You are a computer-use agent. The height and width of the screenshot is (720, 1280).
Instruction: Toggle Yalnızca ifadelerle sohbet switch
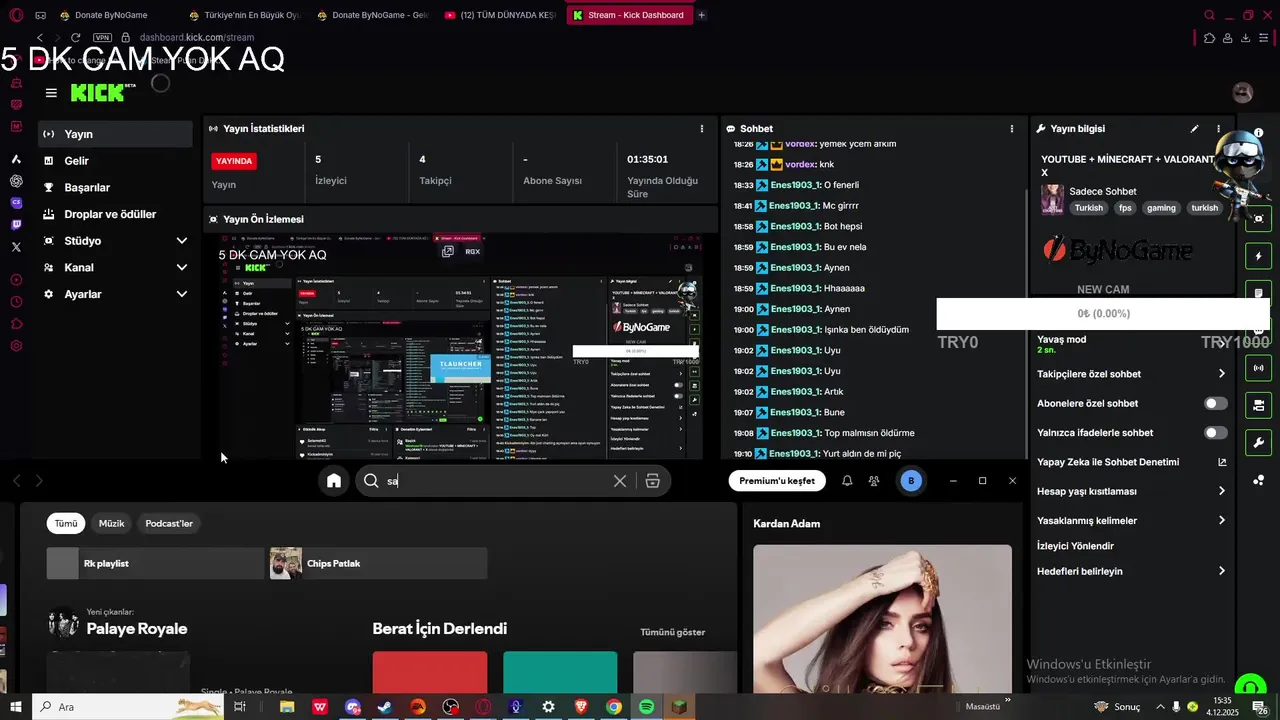point(1215,433)
